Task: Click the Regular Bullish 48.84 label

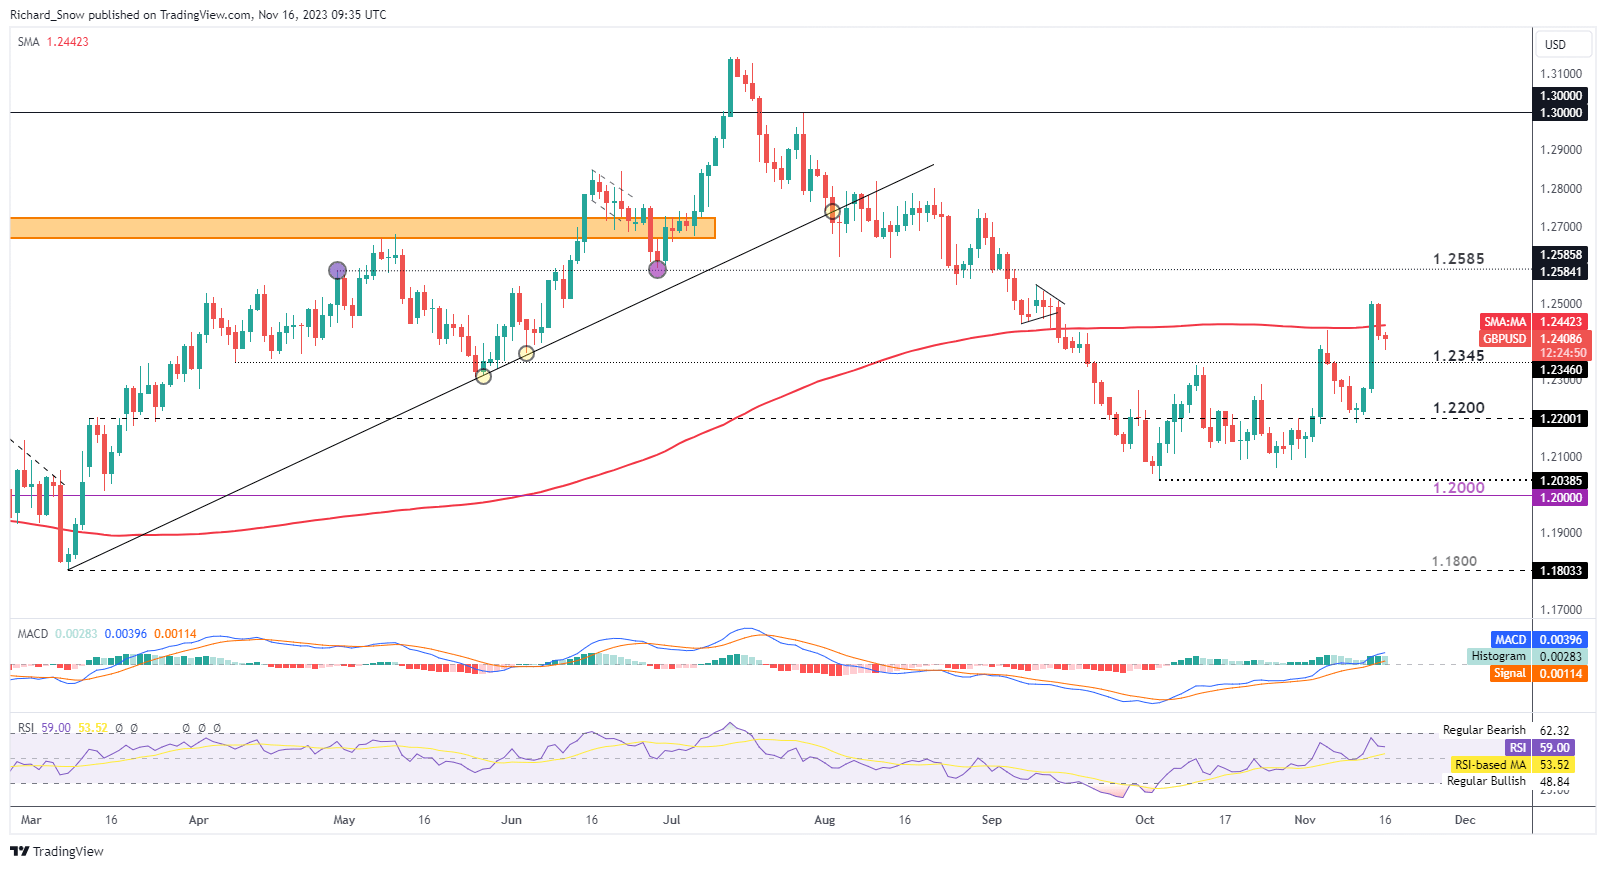Action: 1508,782
